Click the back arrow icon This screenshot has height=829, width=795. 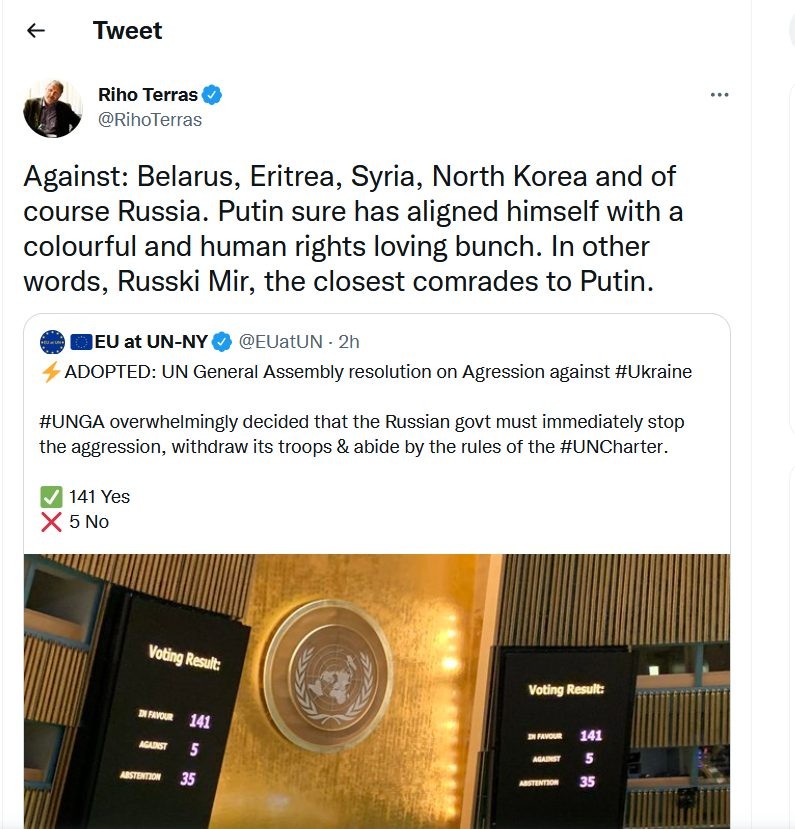pos(36,30)
